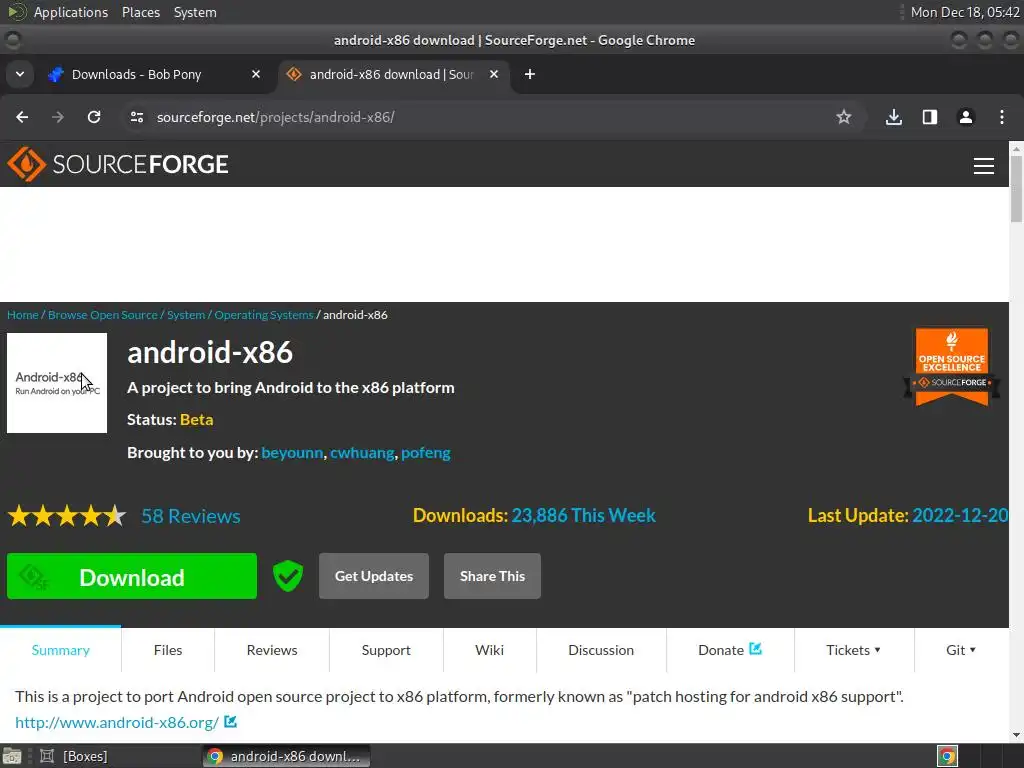Open the System menu in top panel
The width and height of the screenshot is (1024, 768).
click(195, 12)
